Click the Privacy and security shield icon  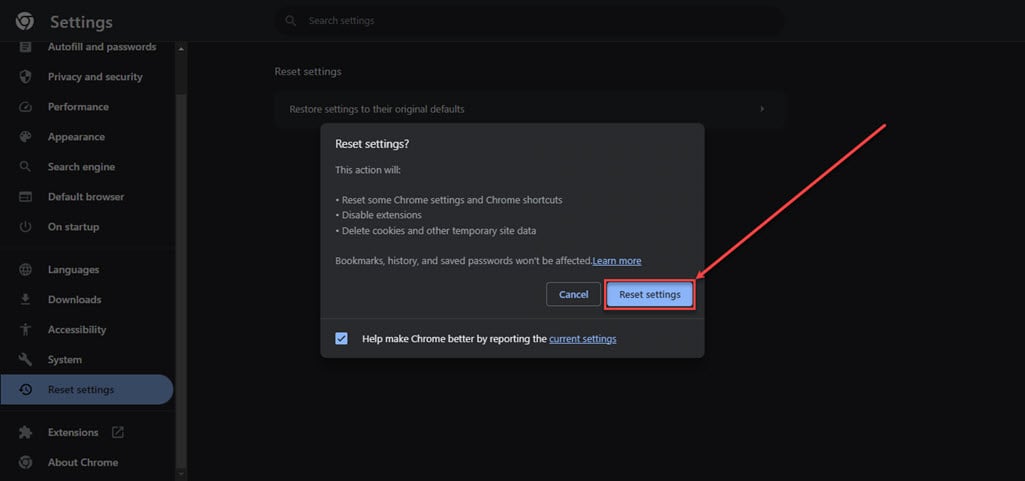[x=25, y=77]
